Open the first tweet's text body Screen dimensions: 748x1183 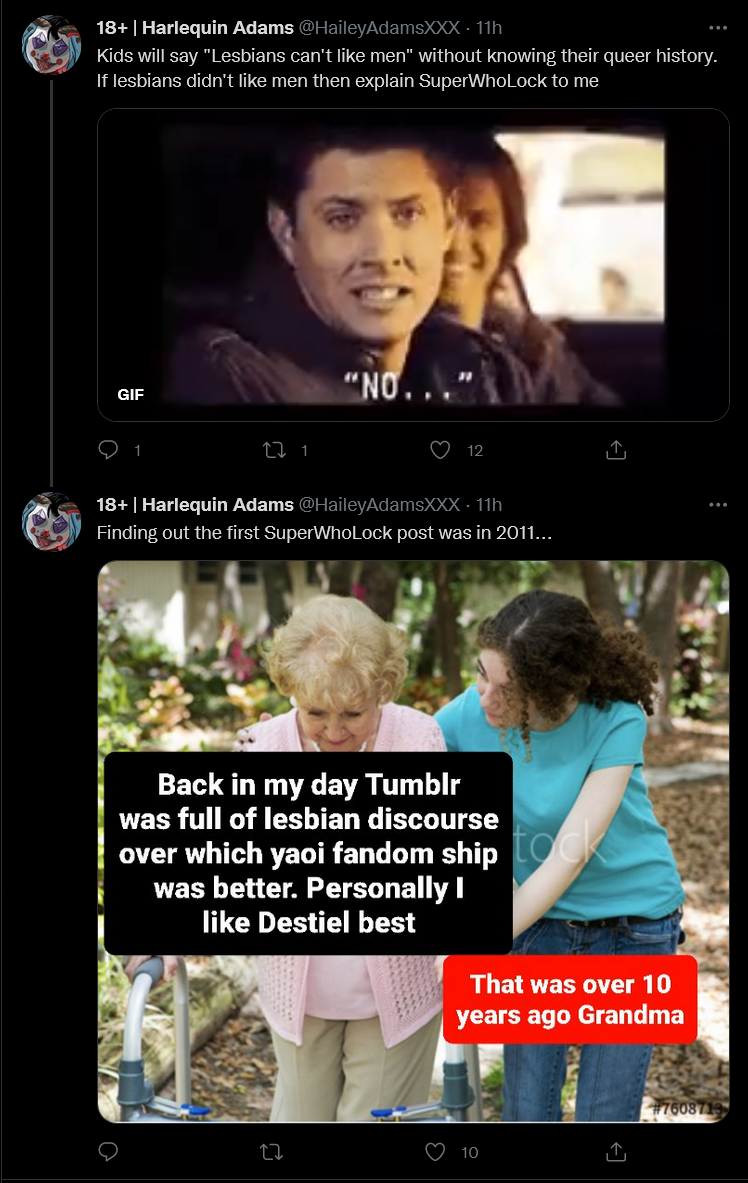[x=407, y=68]
